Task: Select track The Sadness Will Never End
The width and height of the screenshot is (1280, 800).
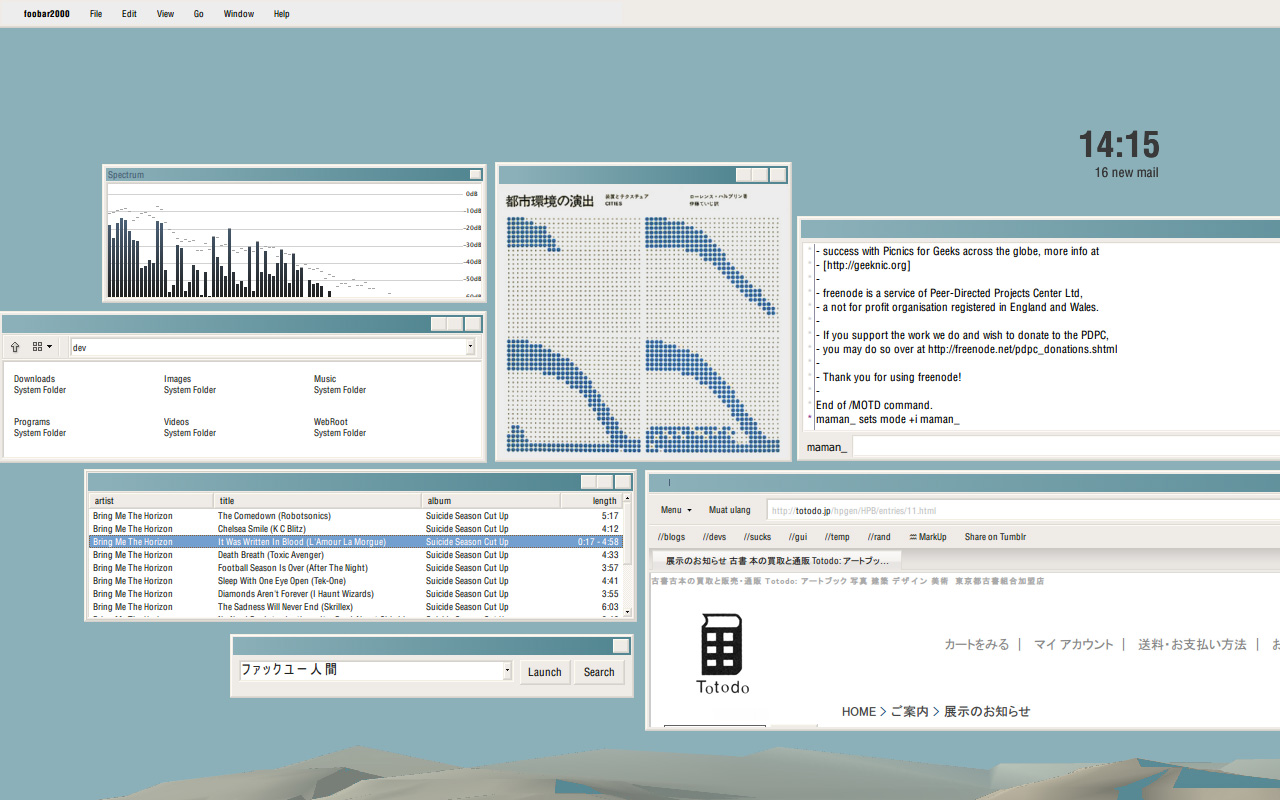Action: point(356,607)
